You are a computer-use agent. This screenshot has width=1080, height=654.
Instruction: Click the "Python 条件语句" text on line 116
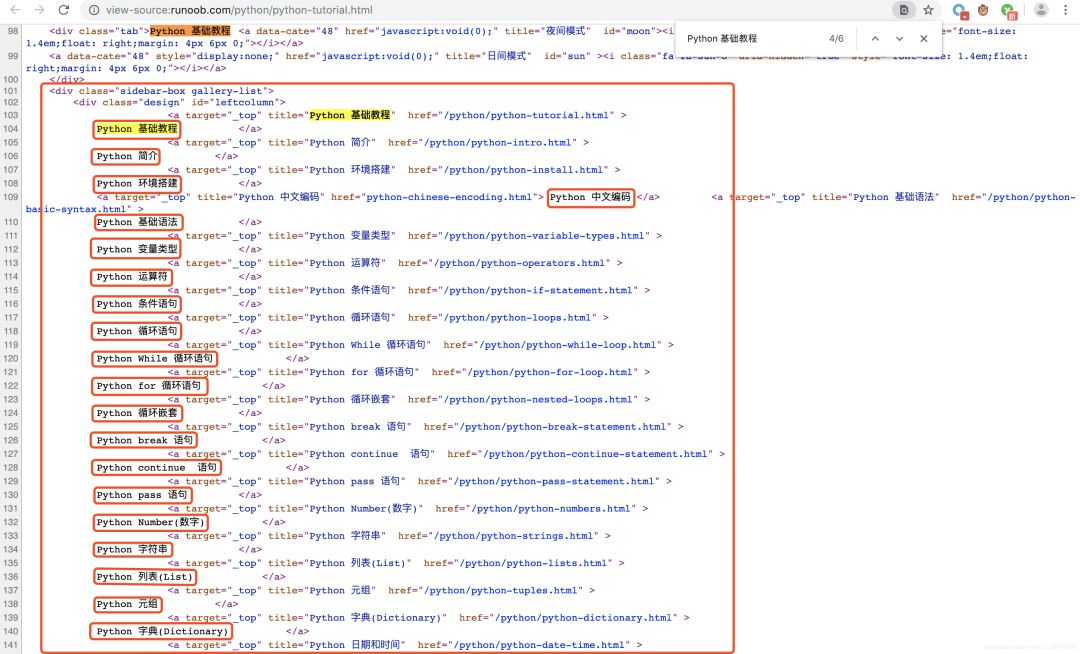(137, 304)
